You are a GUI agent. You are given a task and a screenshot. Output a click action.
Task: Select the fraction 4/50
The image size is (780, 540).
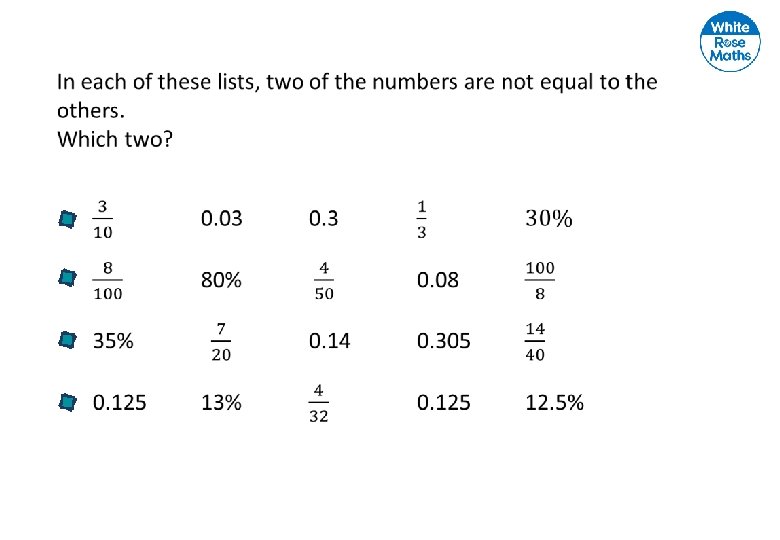[324, 281]
